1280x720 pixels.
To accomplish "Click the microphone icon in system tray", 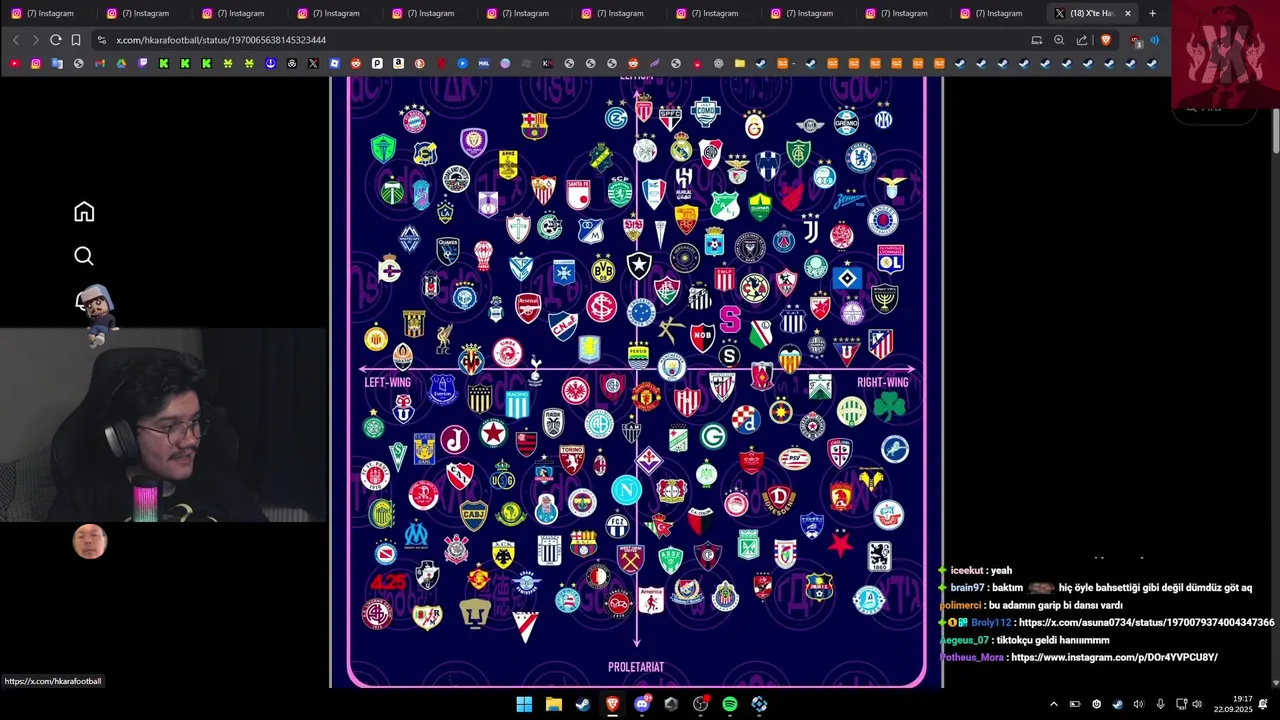I will (1160, 704).
